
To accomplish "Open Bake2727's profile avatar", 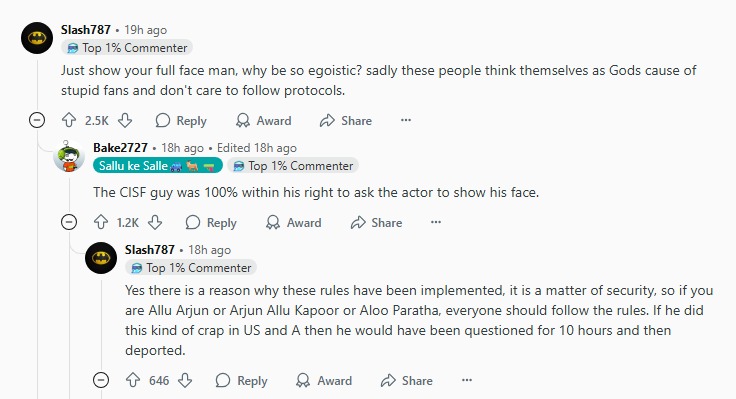I will [69, 156].
